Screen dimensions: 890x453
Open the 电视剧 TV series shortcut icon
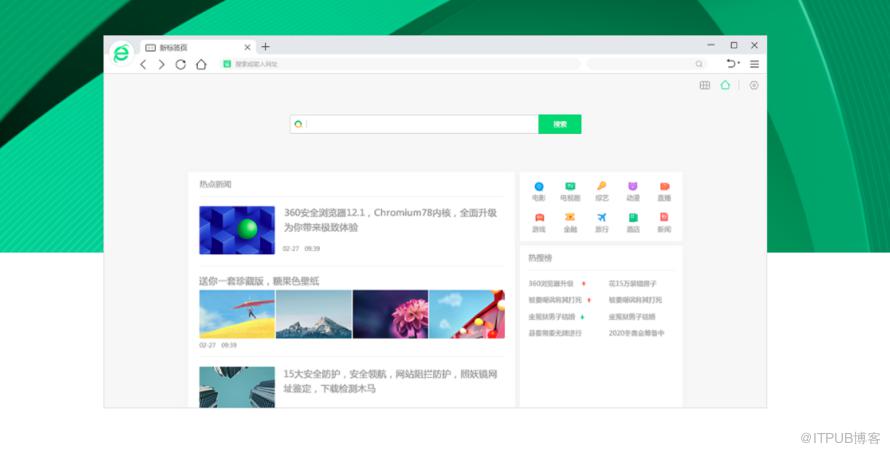point(570,186)
